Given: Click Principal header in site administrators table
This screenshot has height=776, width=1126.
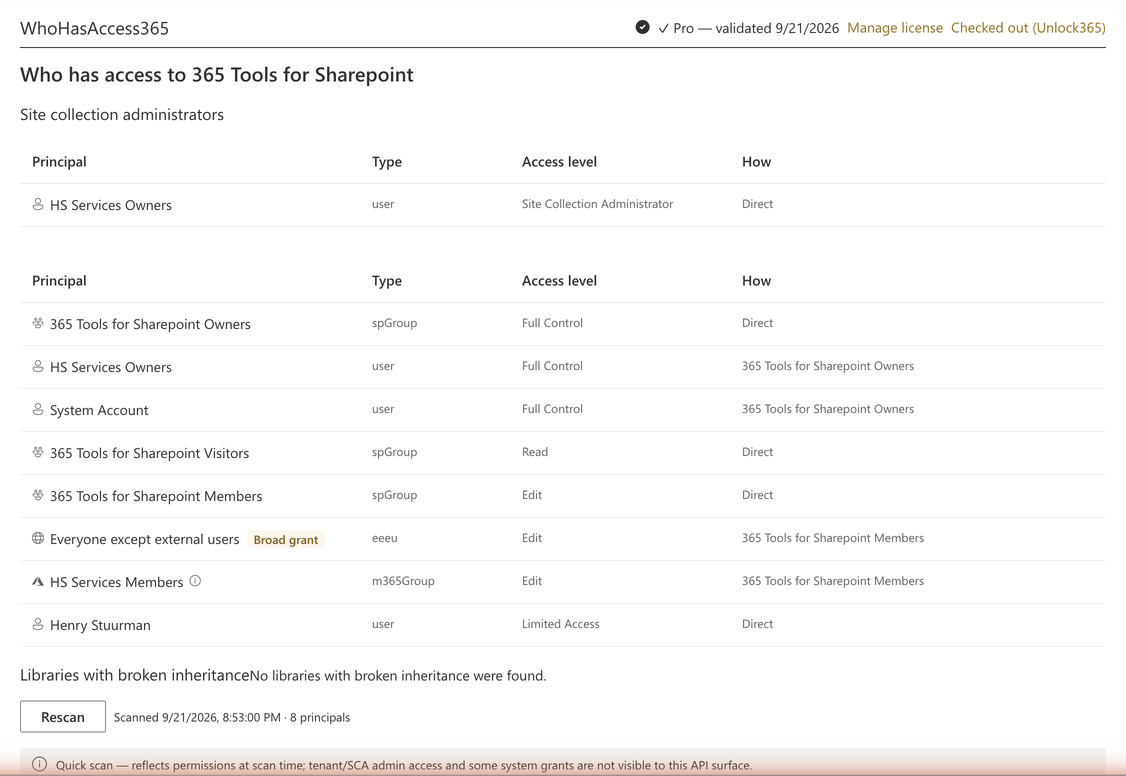Looking at the screenshot, I should [x=59, y=162].
